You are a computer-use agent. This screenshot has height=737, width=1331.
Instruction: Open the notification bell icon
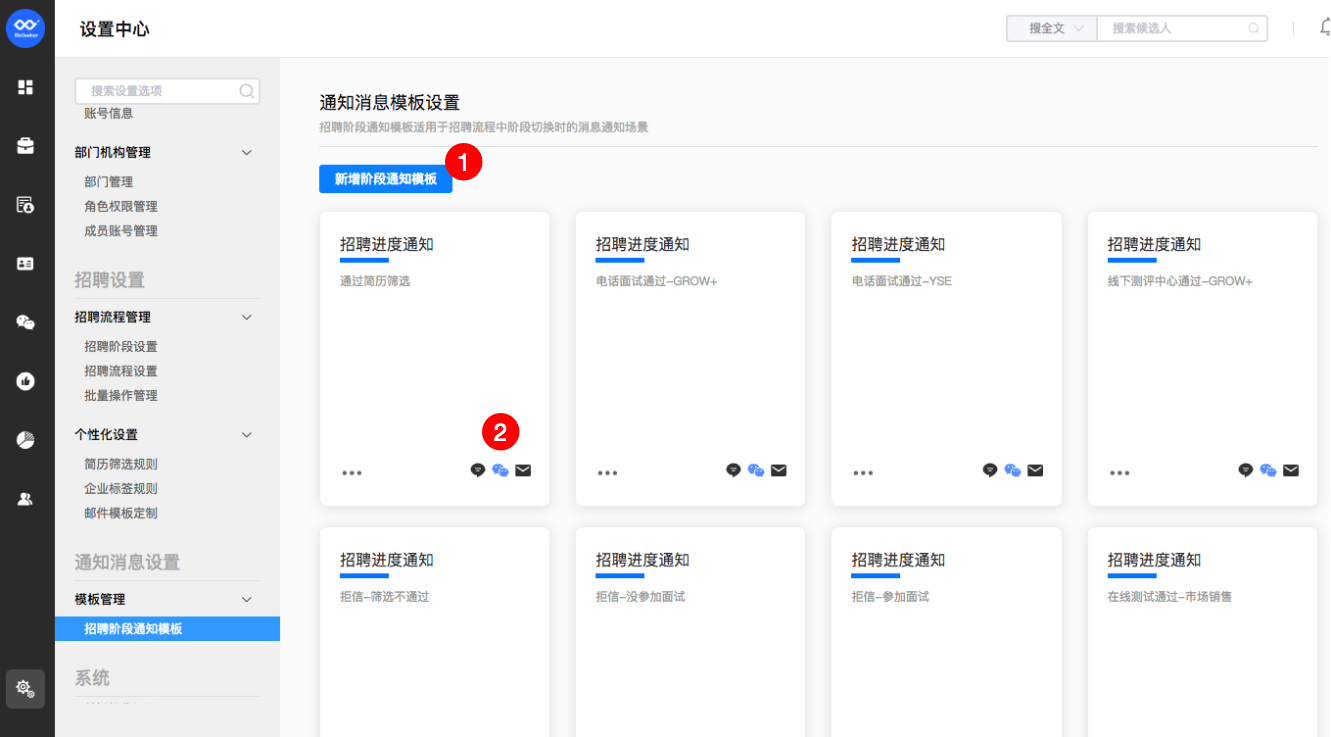coord(1325,28)
